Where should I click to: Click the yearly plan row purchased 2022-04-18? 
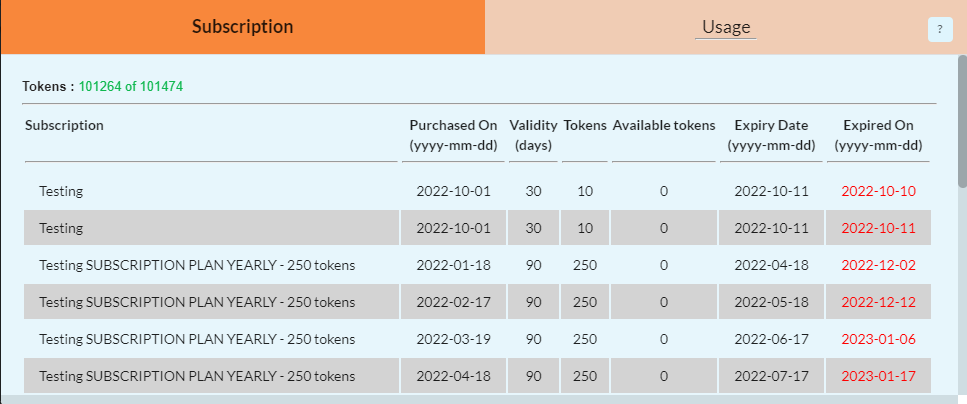pos(197,376)
